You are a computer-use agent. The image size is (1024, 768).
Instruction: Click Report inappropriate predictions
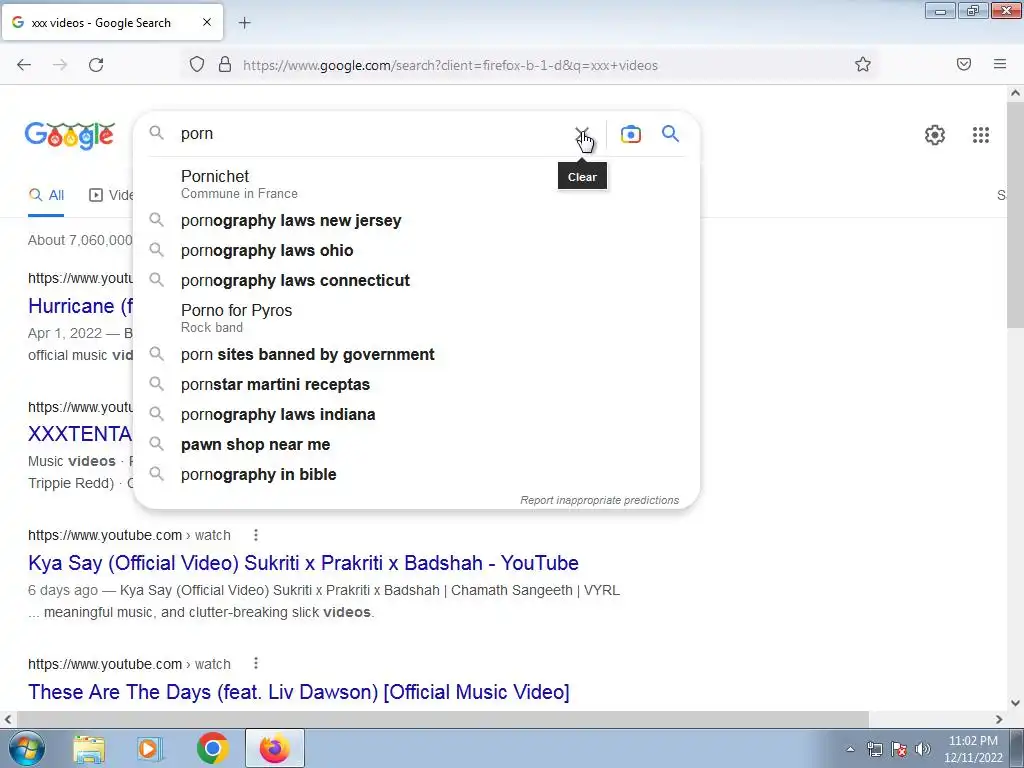600,500
